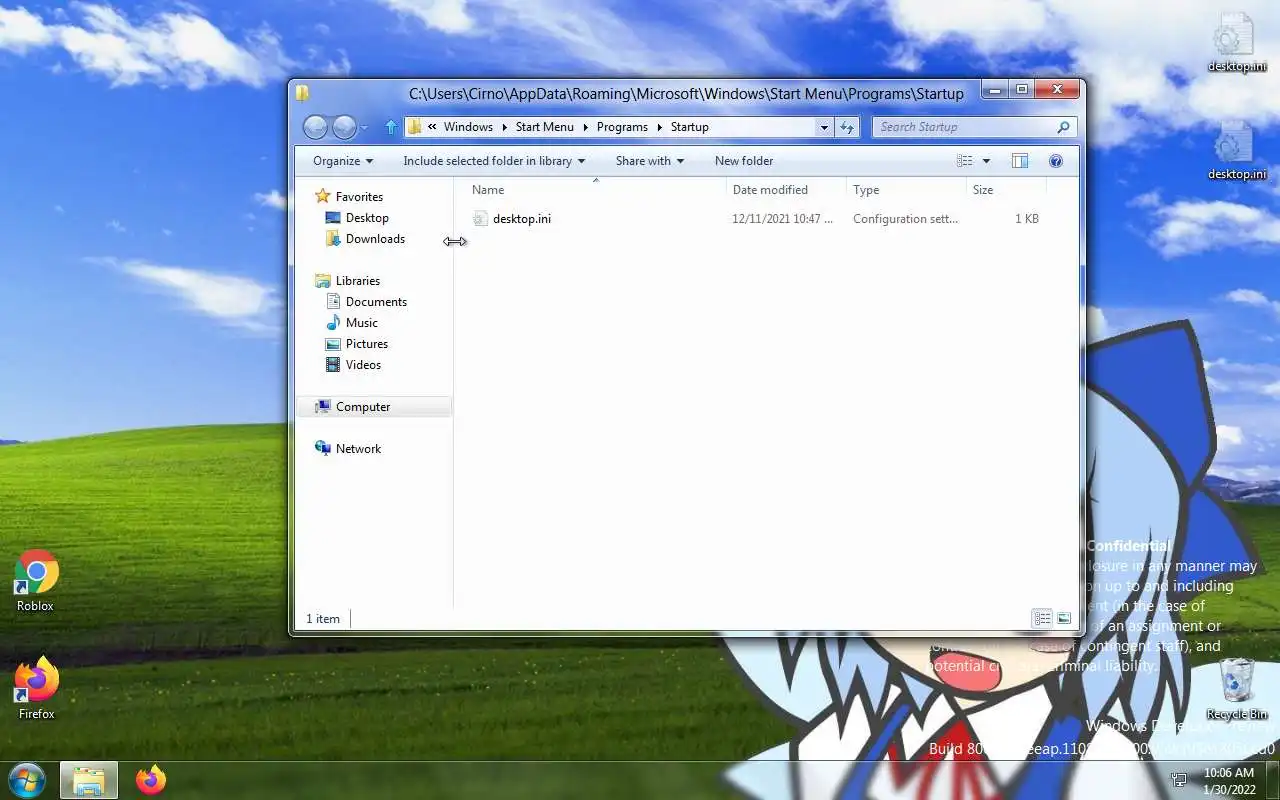Sort by the Date modified column

tap(786, 190)
